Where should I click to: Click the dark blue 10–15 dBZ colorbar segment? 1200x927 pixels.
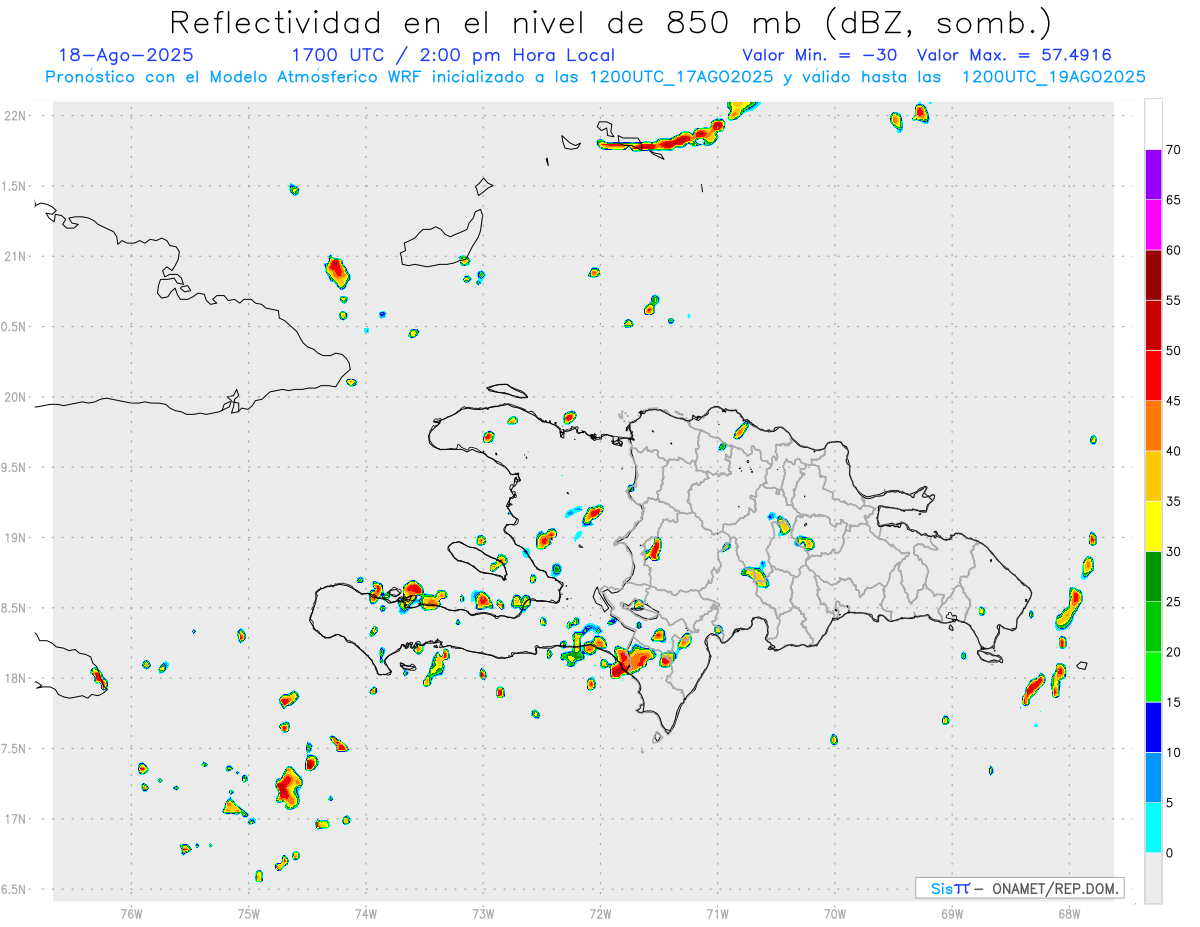pos(1153,727)
